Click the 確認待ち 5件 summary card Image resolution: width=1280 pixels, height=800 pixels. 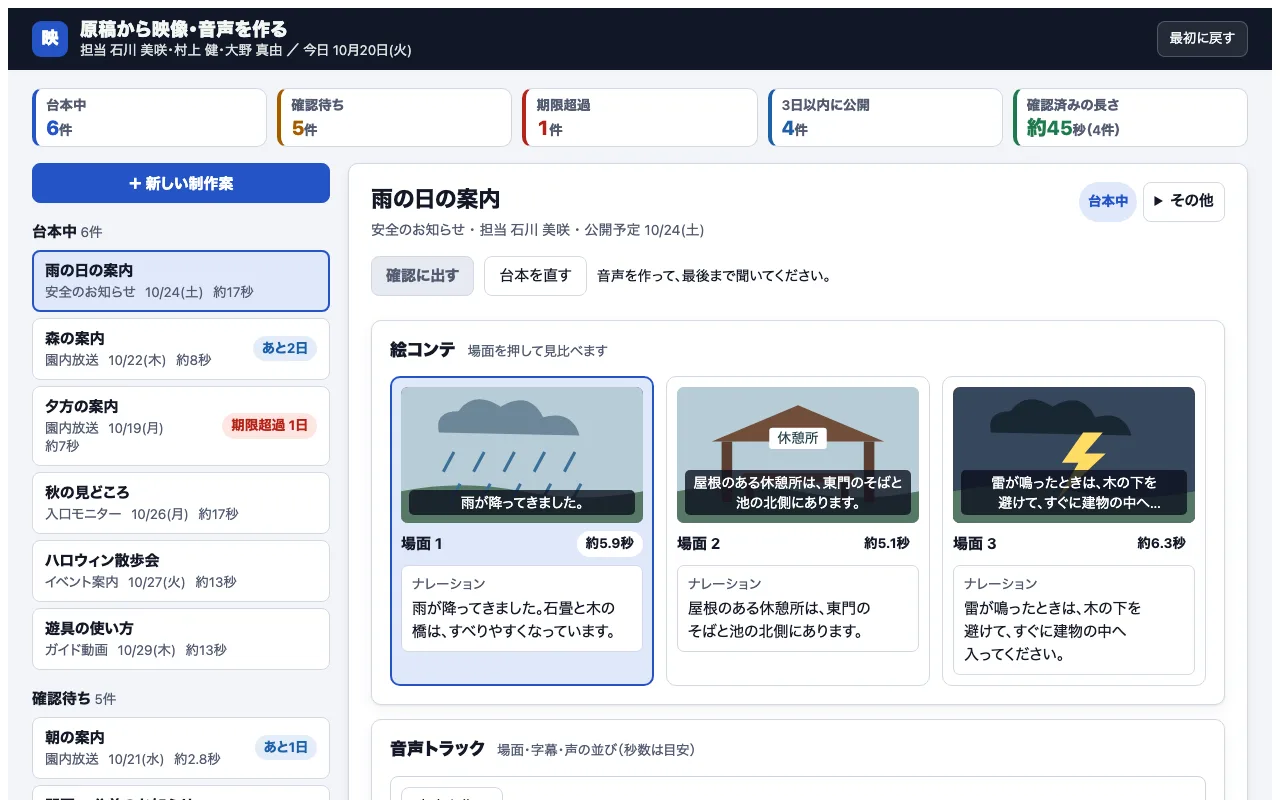pyautogui.click(x=395, y=117)
